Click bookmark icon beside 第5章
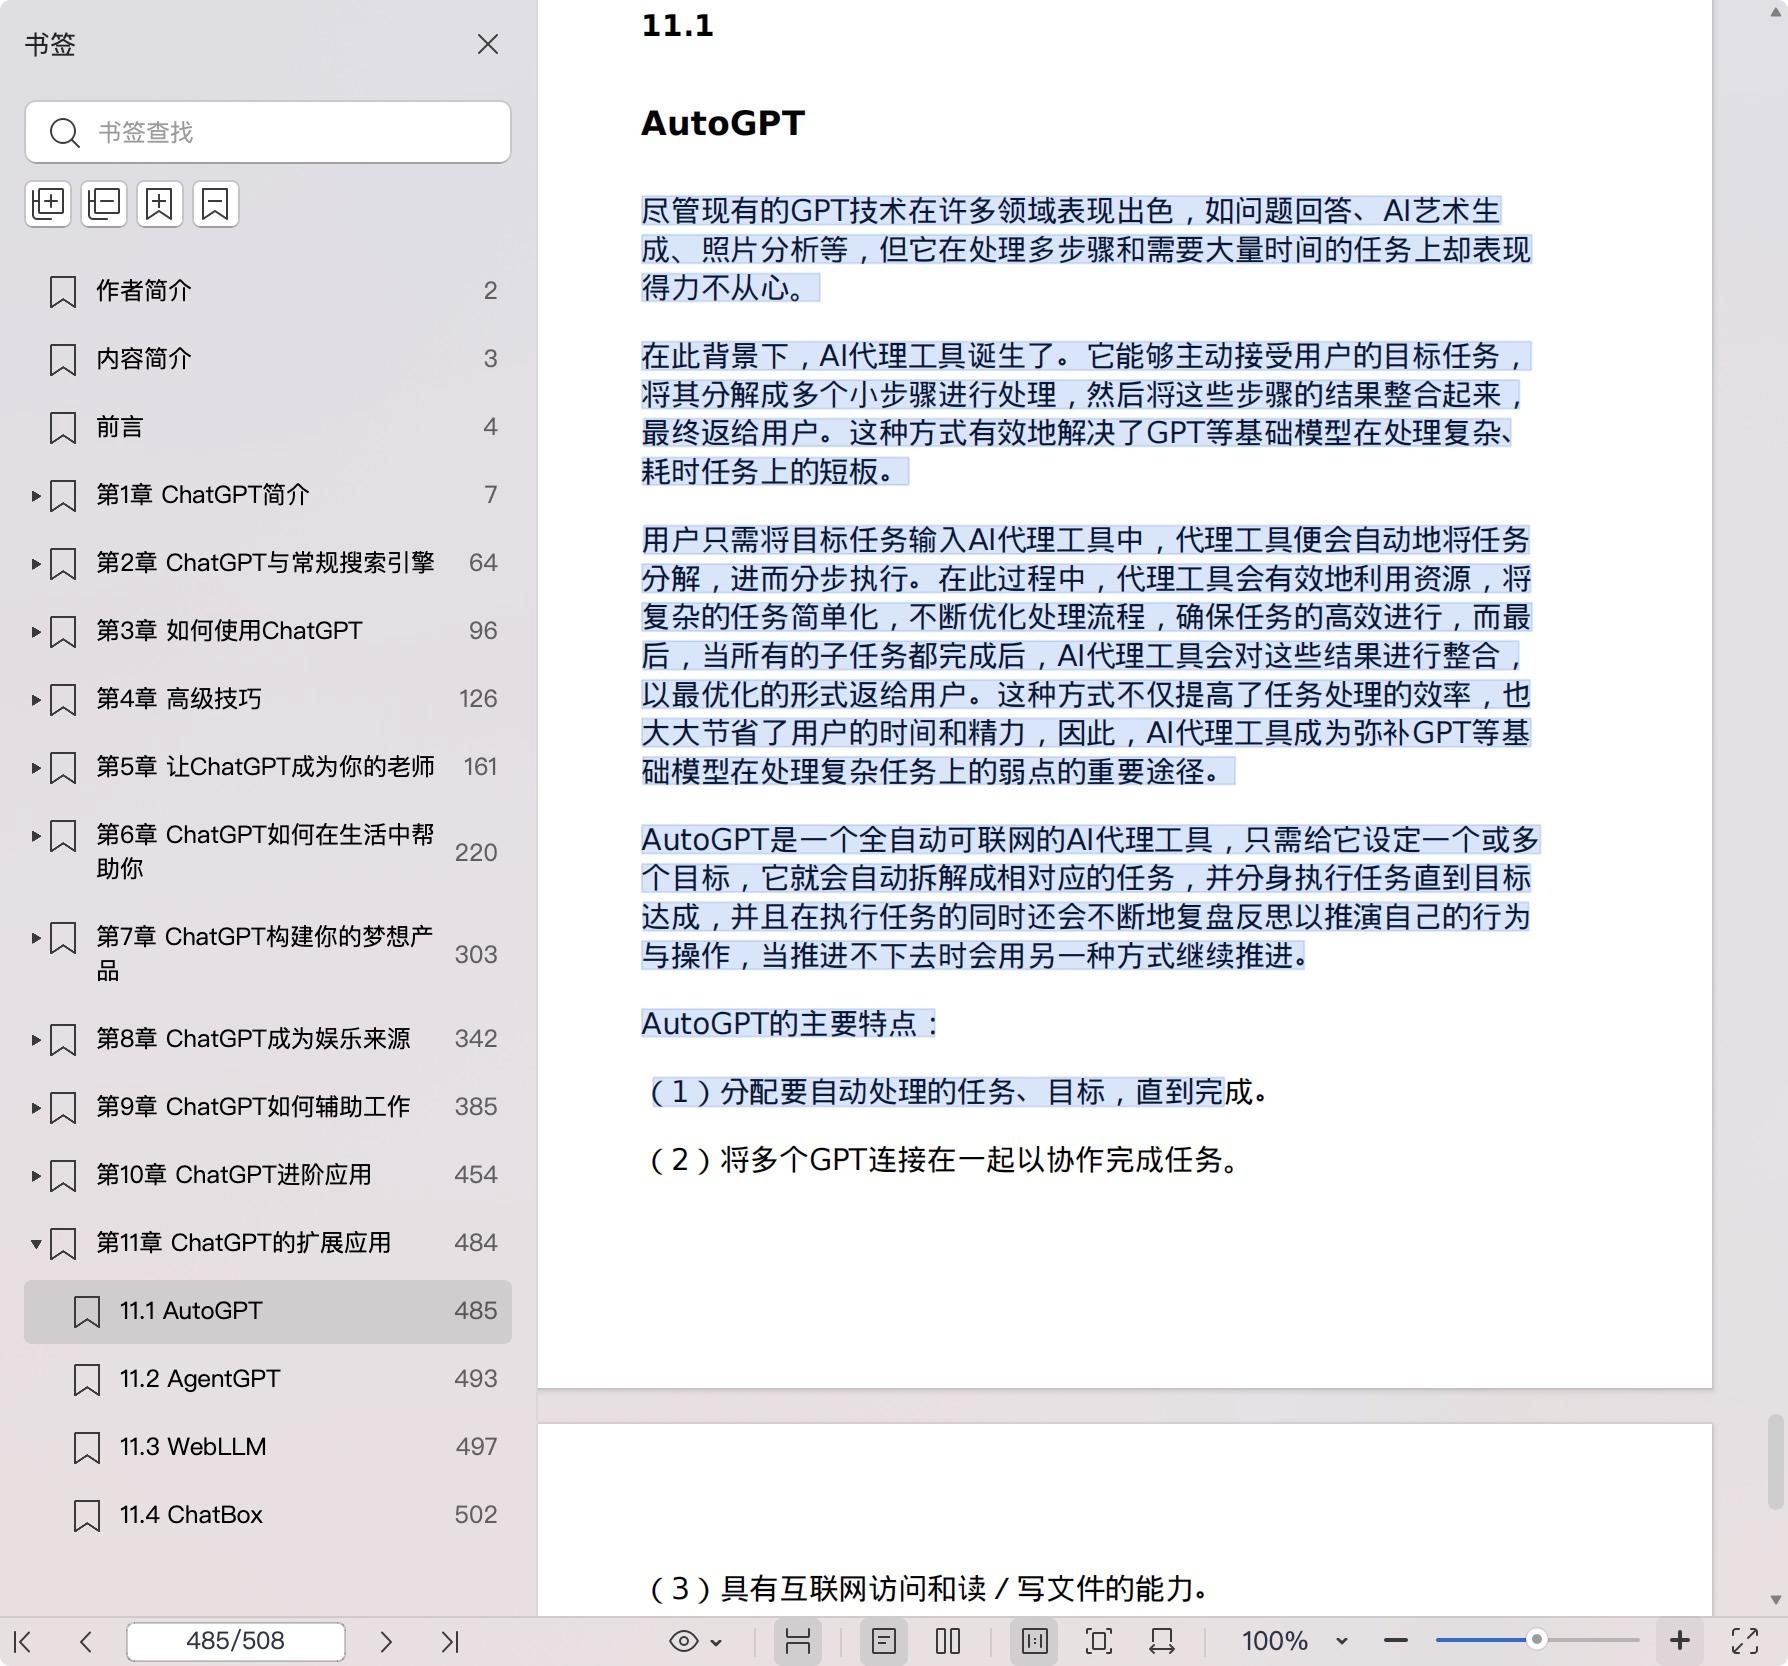 tap(63, 768)
